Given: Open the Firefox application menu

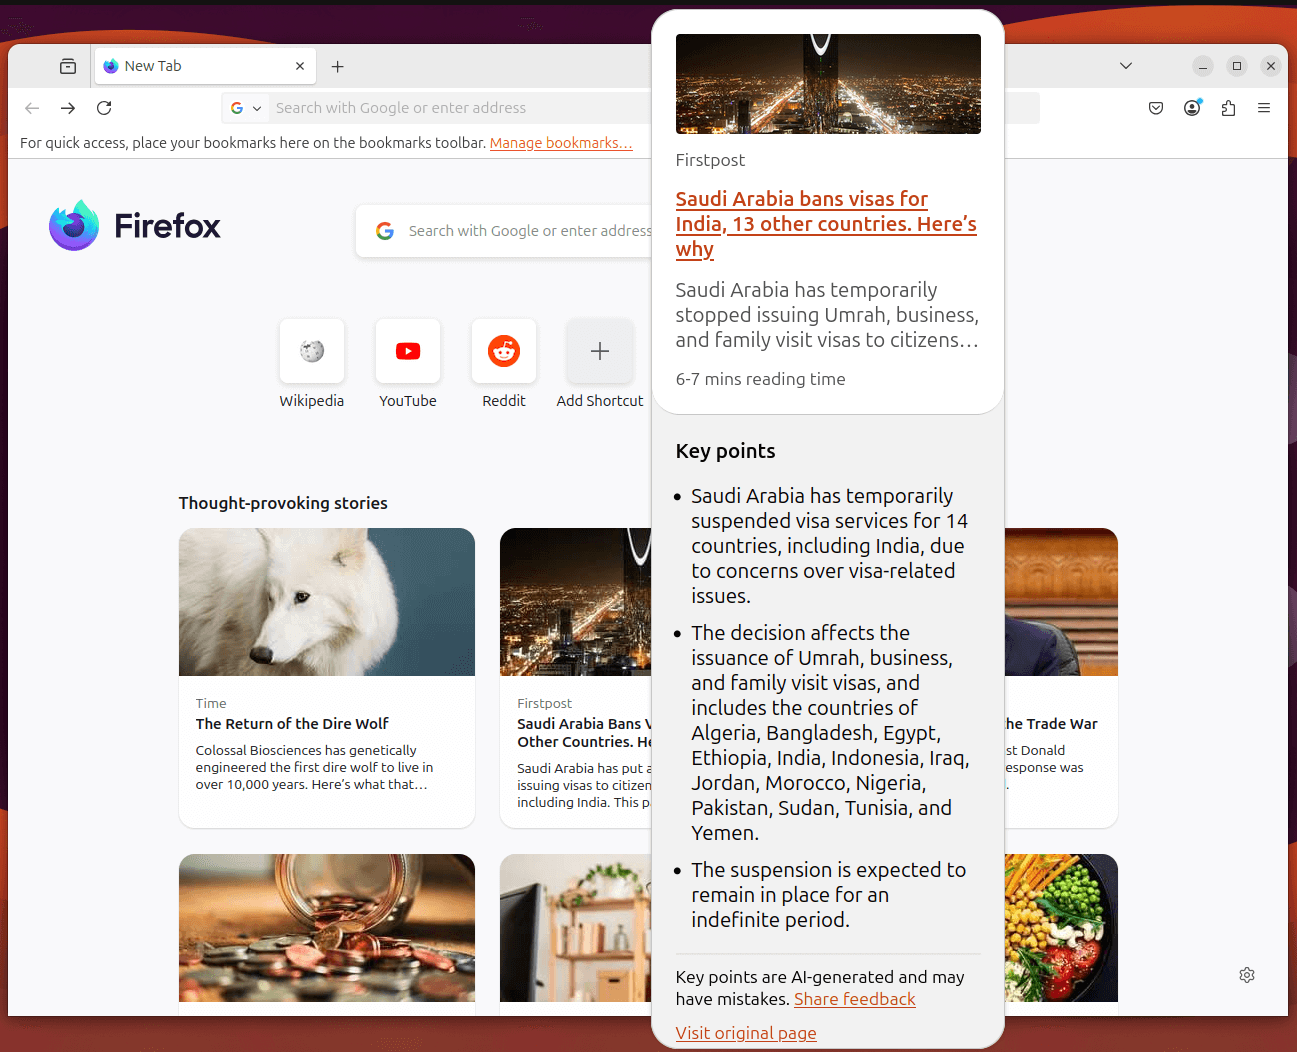Looking at the screenshot, I should pos(1264,107).
